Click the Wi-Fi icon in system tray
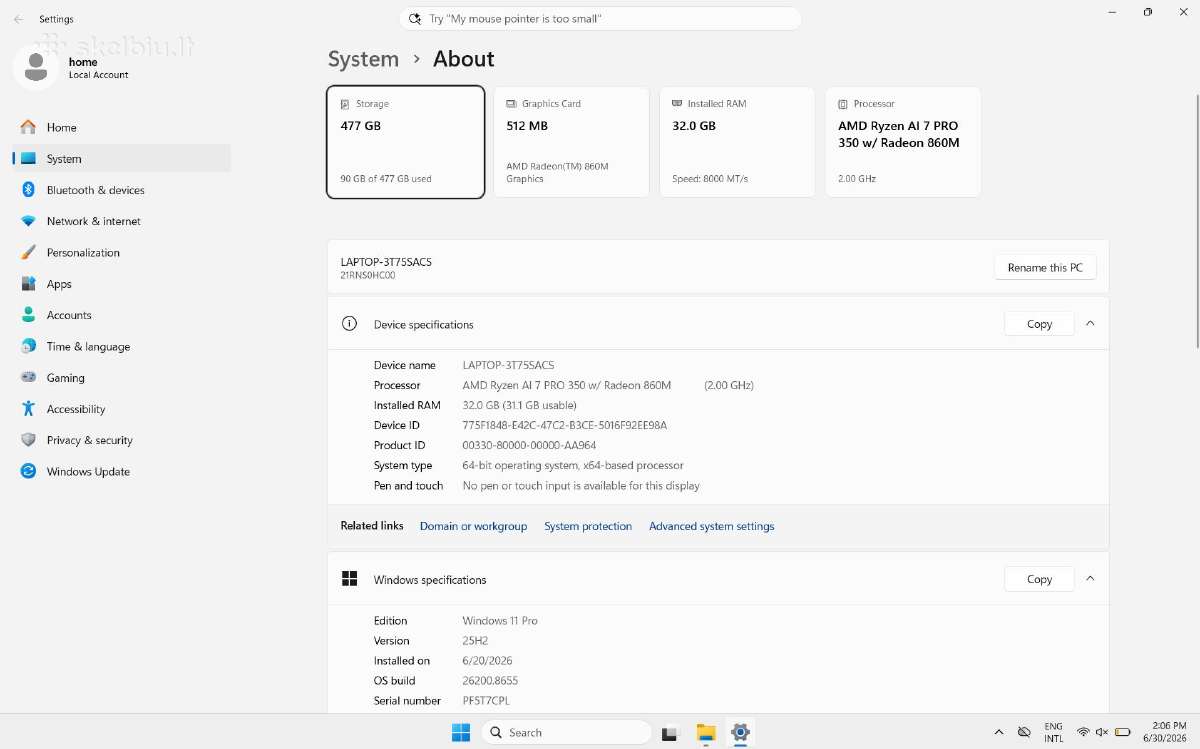Image resolution: width=1200 pixels, height=749 pixels. pos(1083,732)
